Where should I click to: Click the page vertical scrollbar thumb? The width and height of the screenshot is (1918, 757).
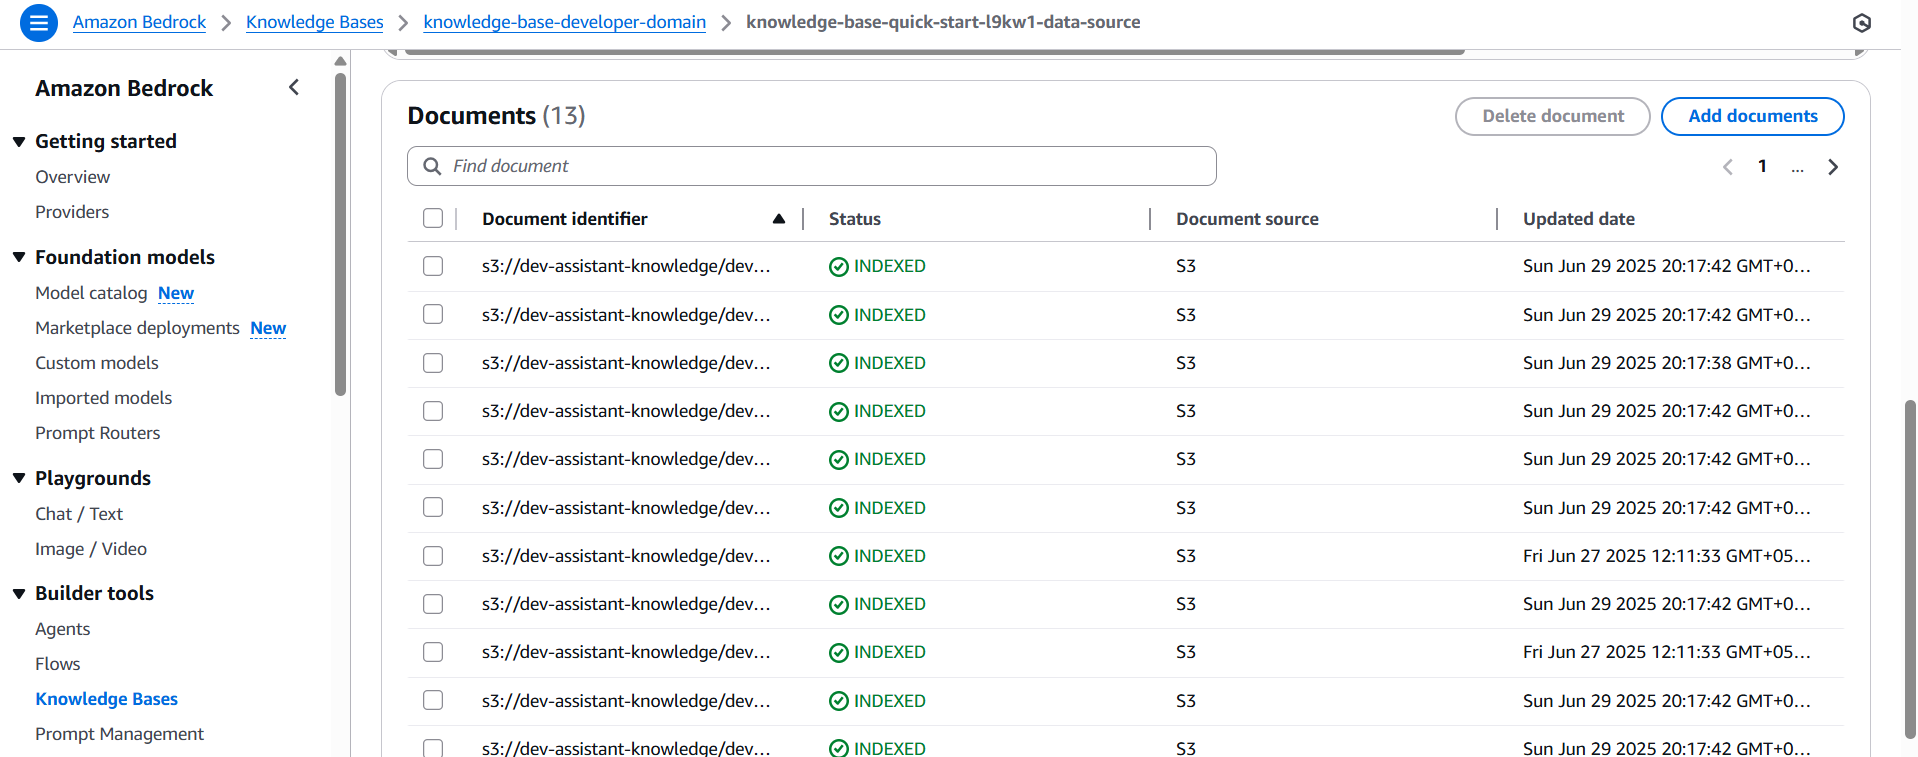click(x=1910, y=570)
